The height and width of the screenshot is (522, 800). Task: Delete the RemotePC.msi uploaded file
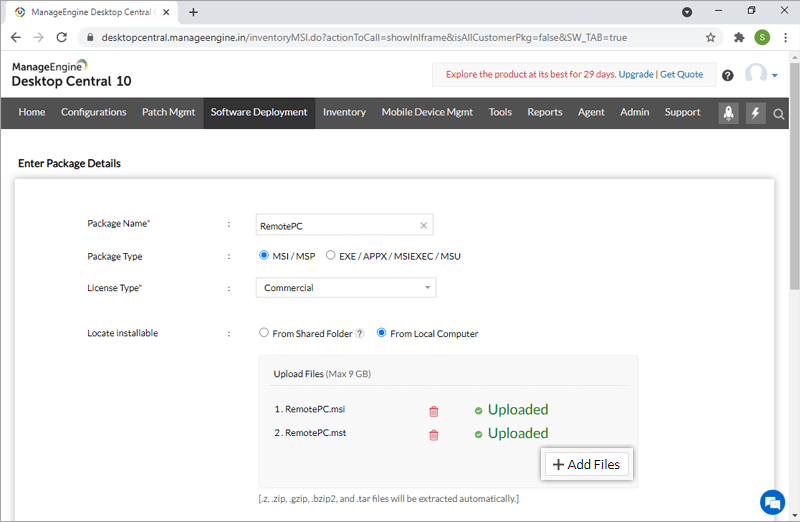[434, 411]
